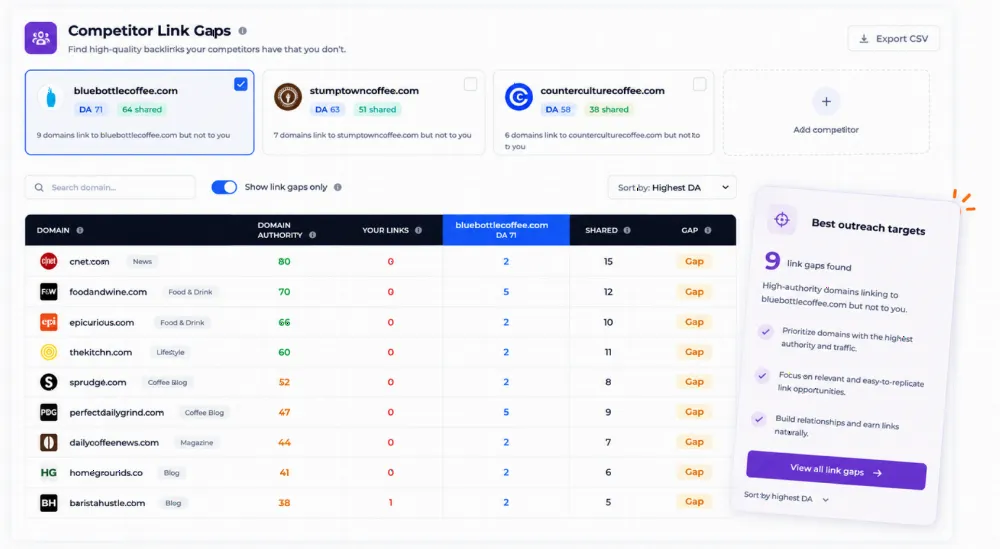Viewport: 1000px width, 549px height.
Task: Open the foodandwine.com domain link
Action: [108, 291]
